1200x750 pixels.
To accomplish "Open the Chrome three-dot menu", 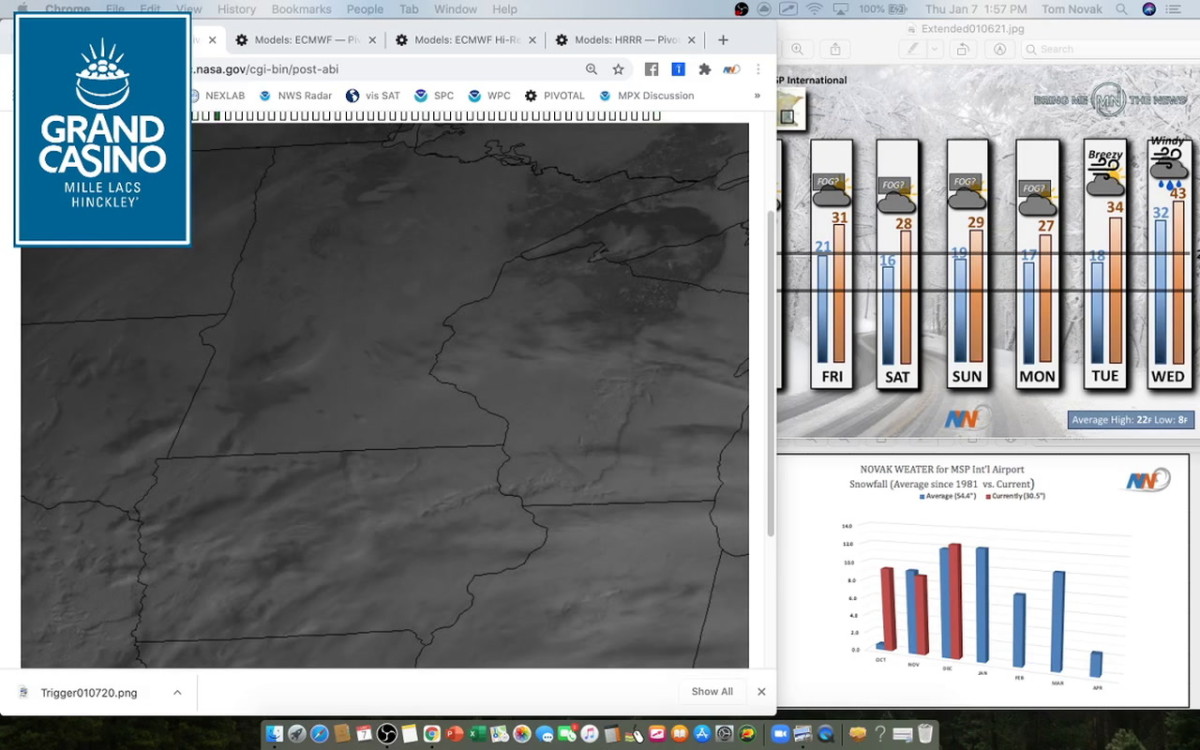I will [x=759, y=69].
